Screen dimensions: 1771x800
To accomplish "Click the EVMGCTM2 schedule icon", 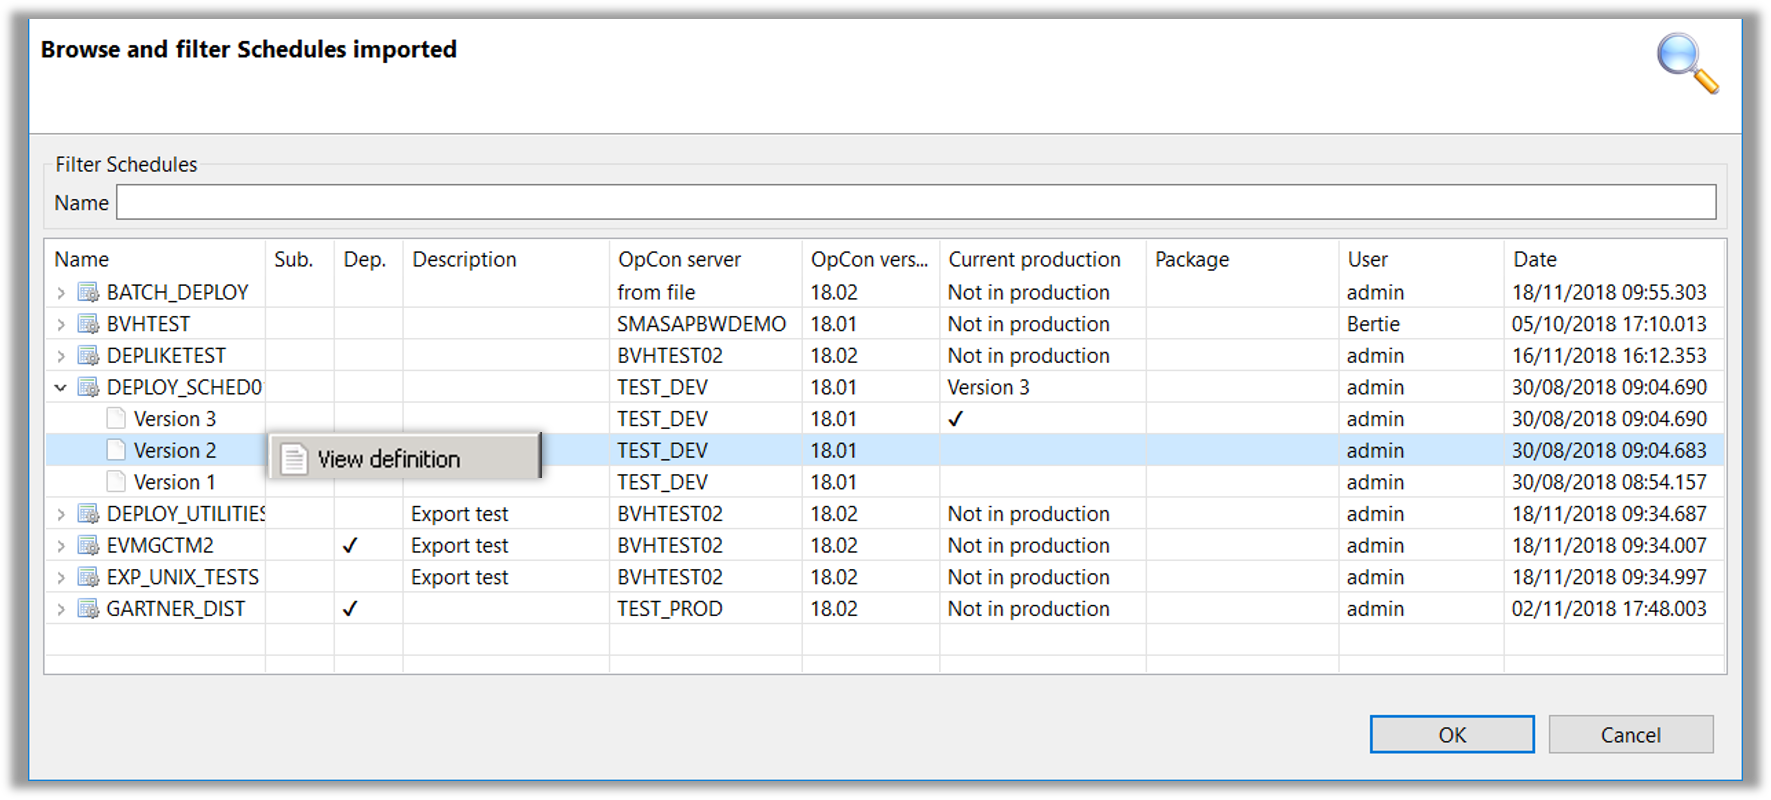I will [88, 546].
